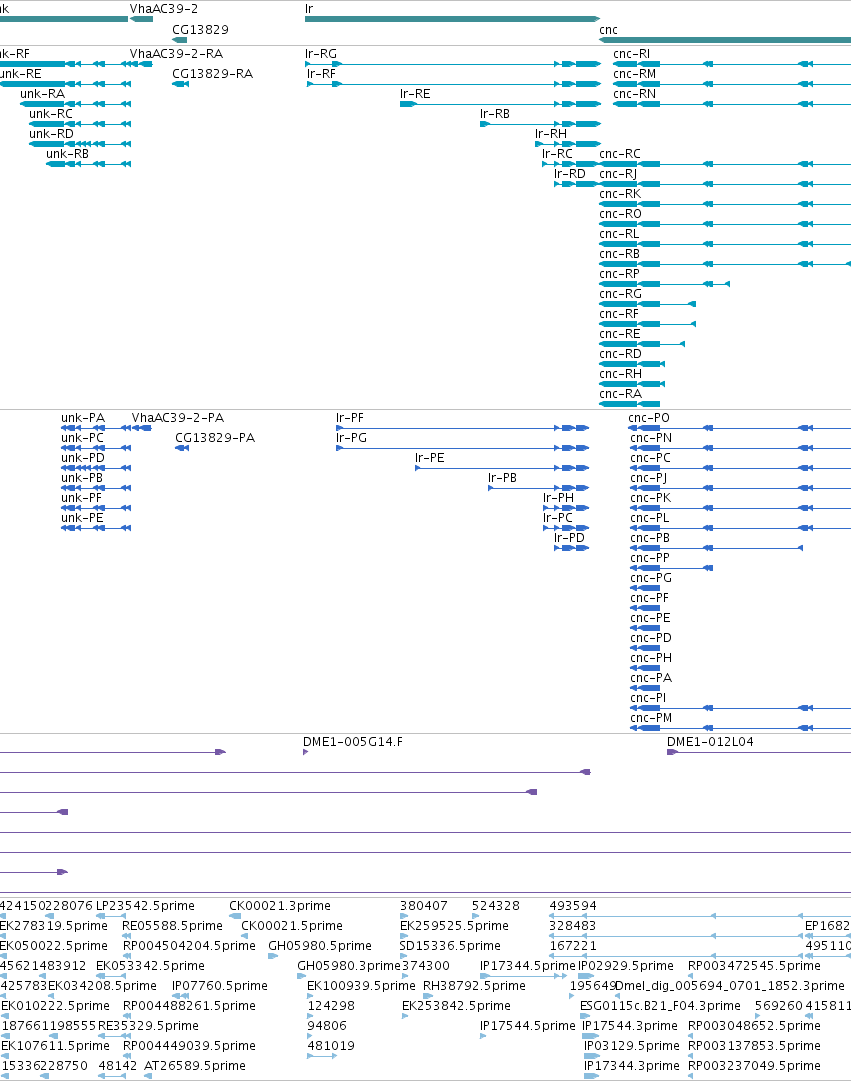
Task: Select transcript cnc-RP
Action: pyautogui.click(x=619, y=274)
